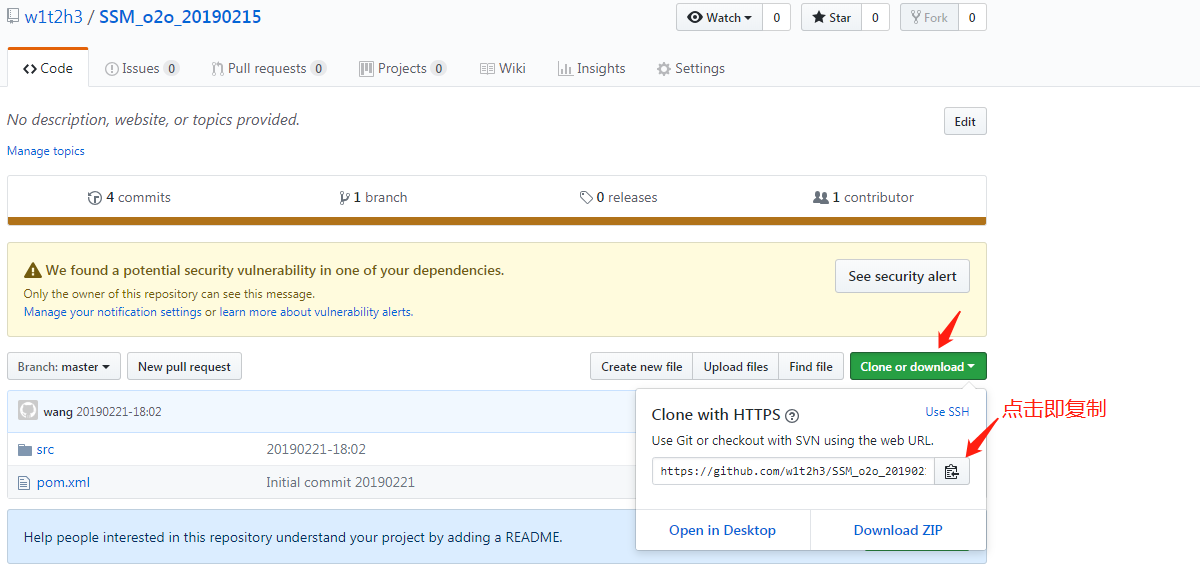Open the Settings tab
The image size is (1200, 570).
[690, 68]
